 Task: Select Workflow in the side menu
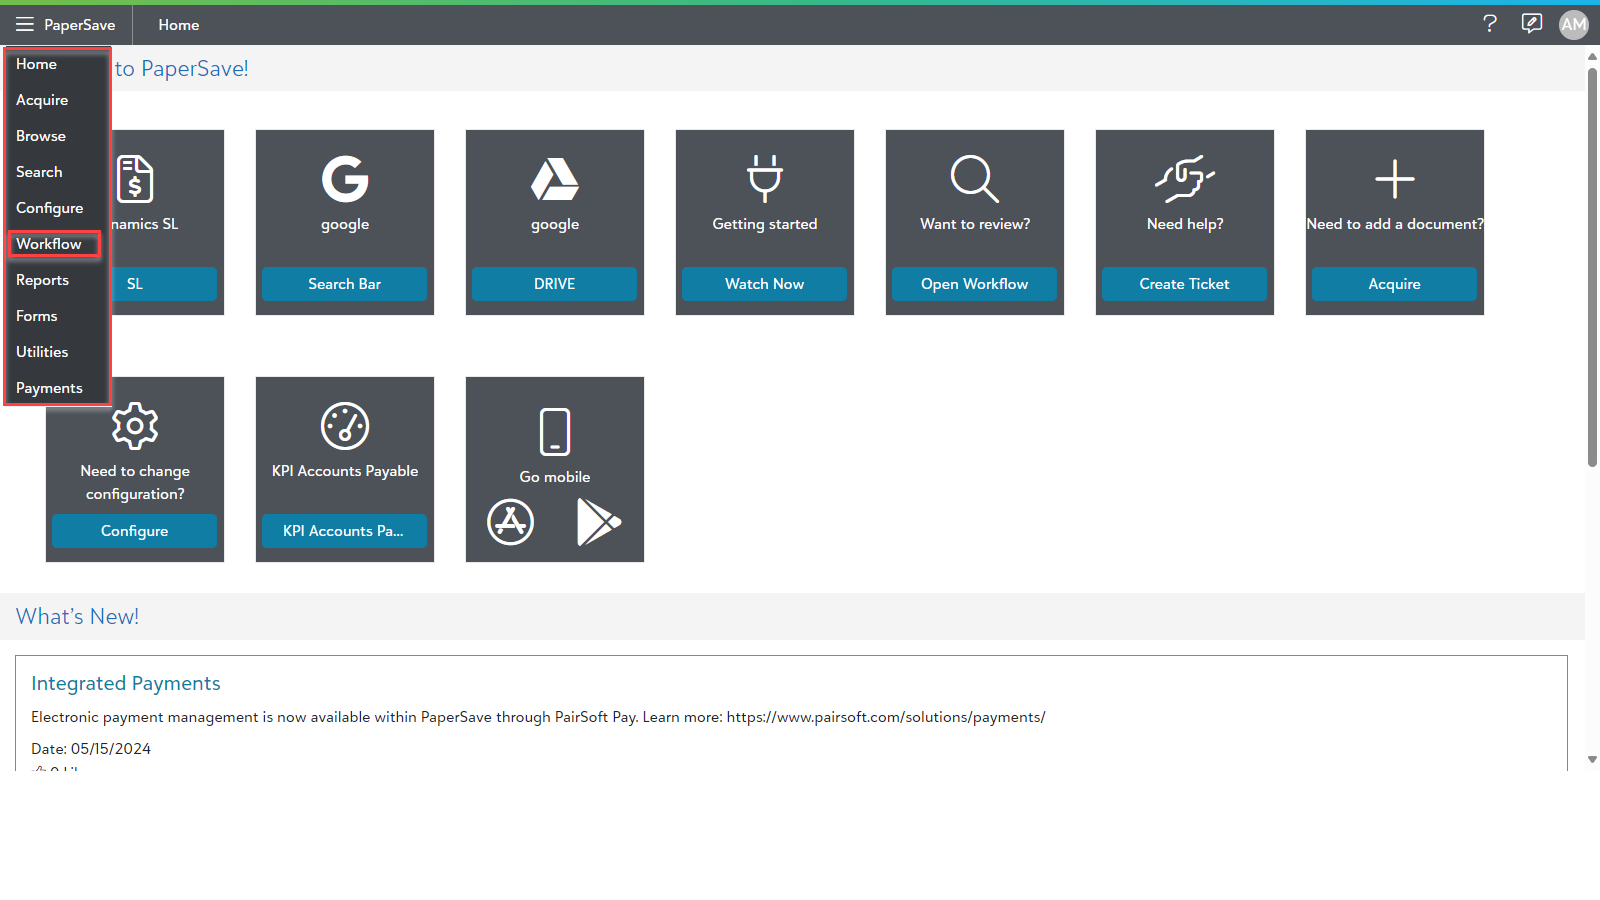click(49, 244)
